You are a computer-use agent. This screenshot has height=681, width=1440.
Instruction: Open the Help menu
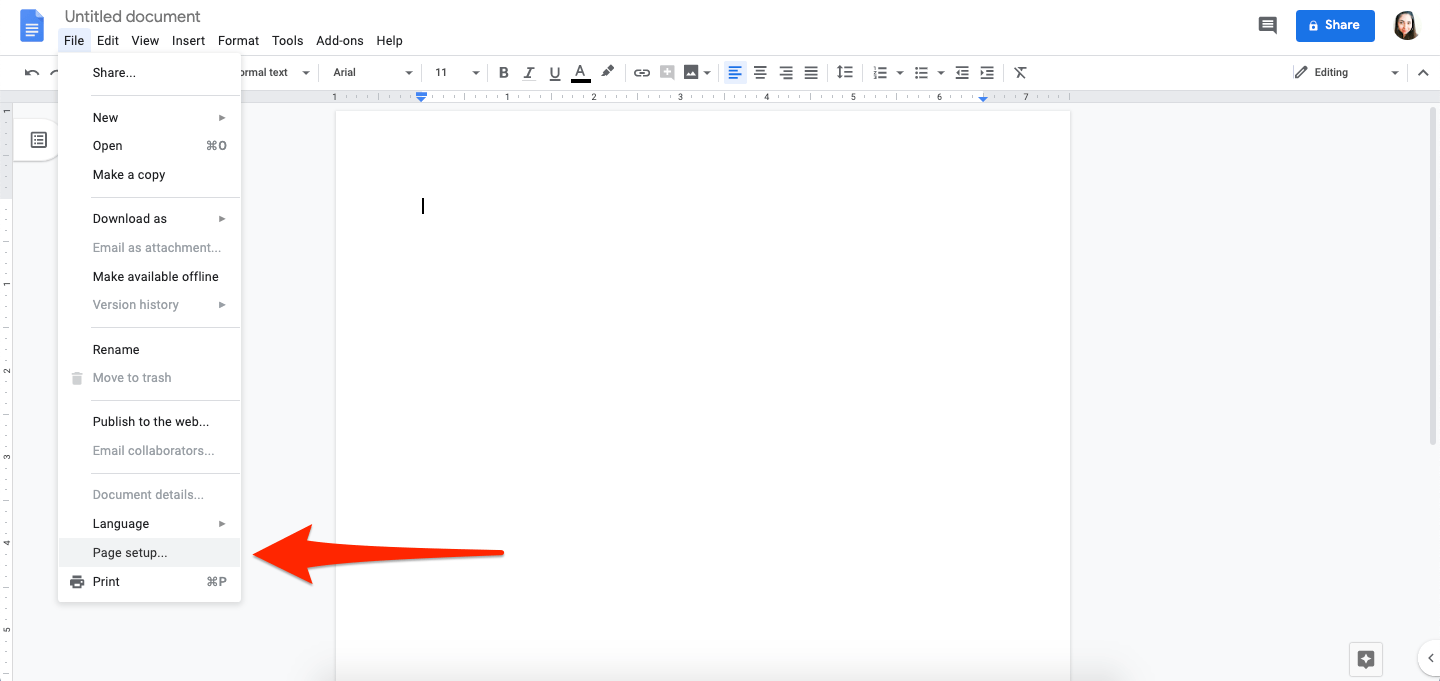tap(389, 41)
